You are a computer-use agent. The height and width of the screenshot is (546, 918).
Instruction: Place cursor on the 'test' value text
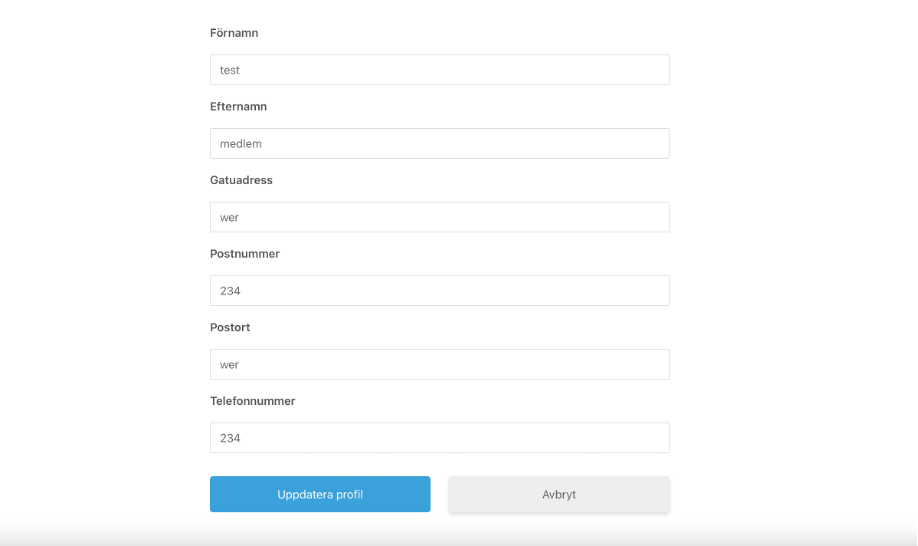point(230,70)
